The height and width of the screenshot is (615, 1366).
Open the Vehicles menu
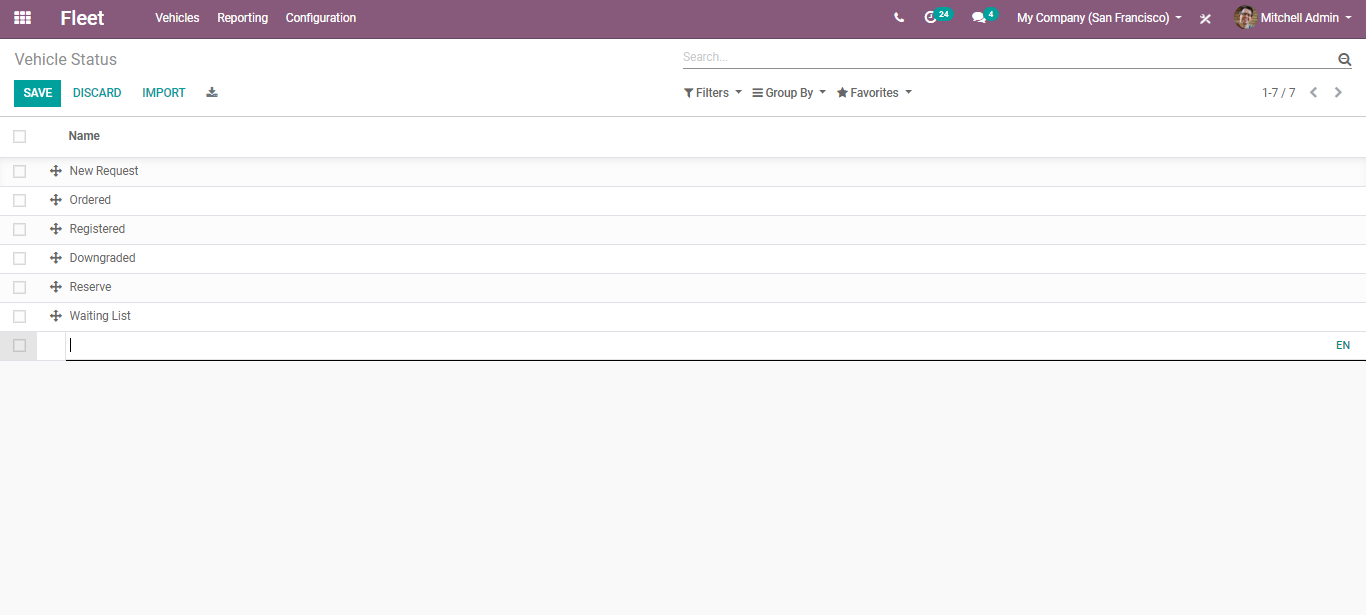pyautogui.click(x=177, y=18)
